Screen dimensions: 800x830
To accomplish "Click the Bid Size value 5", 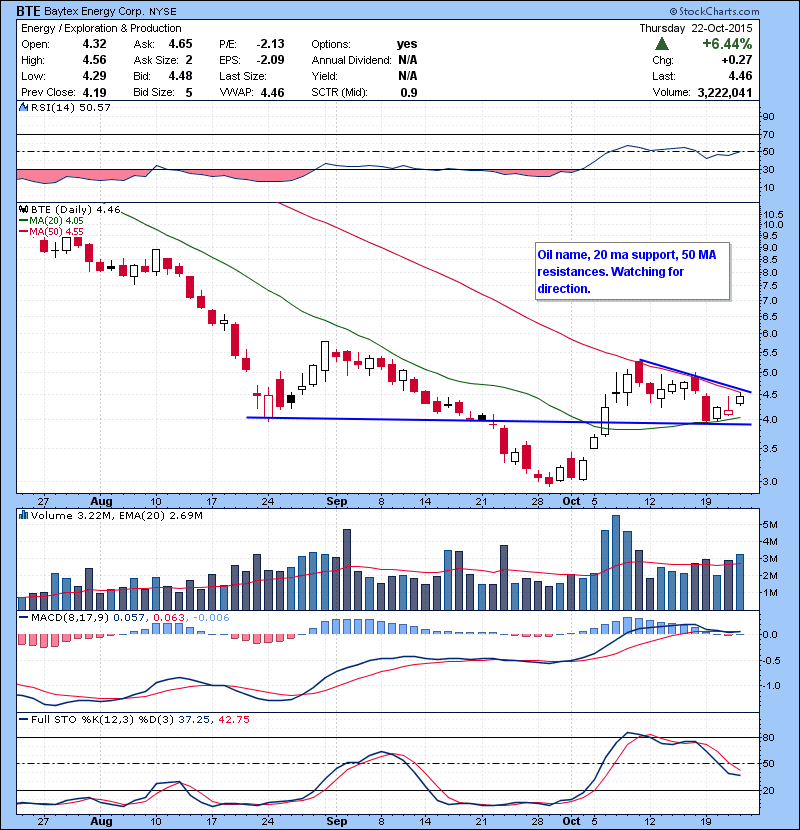I will [x=188, y=93].
